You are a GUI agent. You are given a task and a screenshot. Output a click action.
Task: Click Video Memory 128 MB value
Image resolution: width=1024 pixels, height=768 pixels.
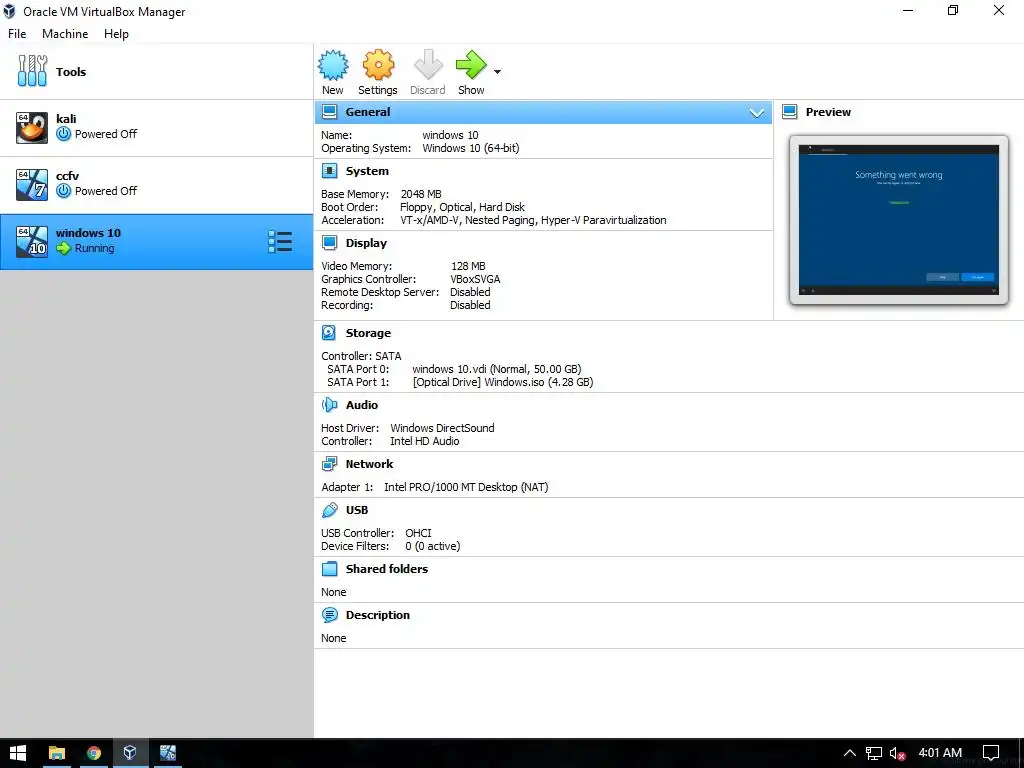468,266
